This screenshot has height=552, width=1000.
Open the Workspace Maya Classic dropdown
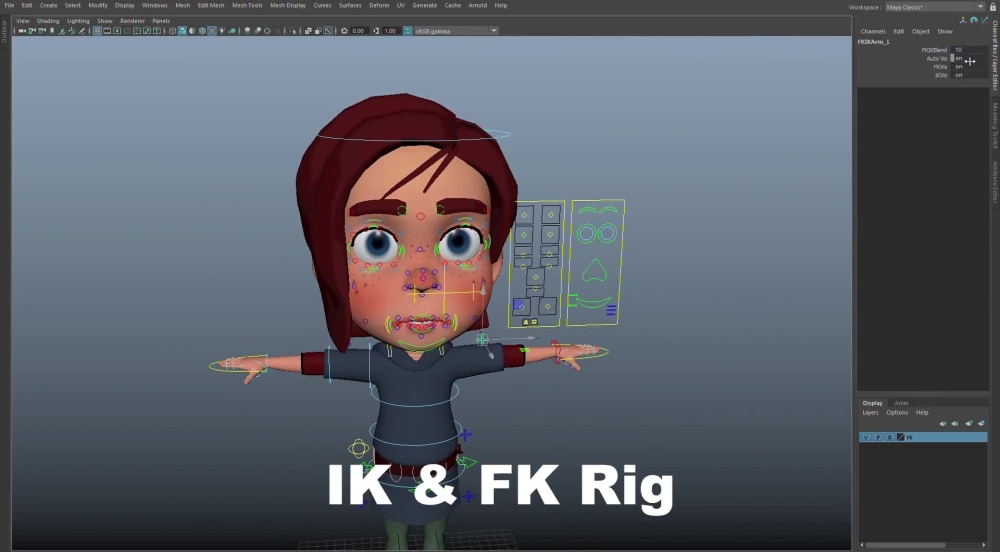(x=934, y=7)
